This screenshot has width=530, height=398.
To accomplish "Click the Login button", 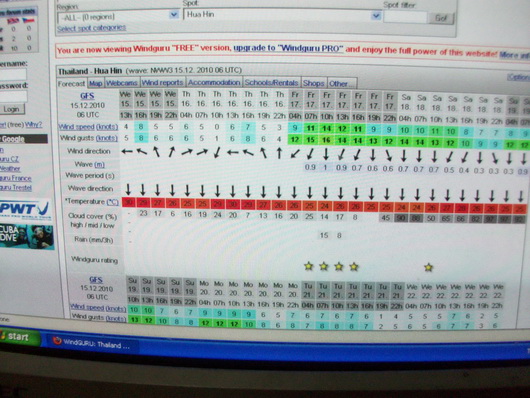I will click(12, 109).
